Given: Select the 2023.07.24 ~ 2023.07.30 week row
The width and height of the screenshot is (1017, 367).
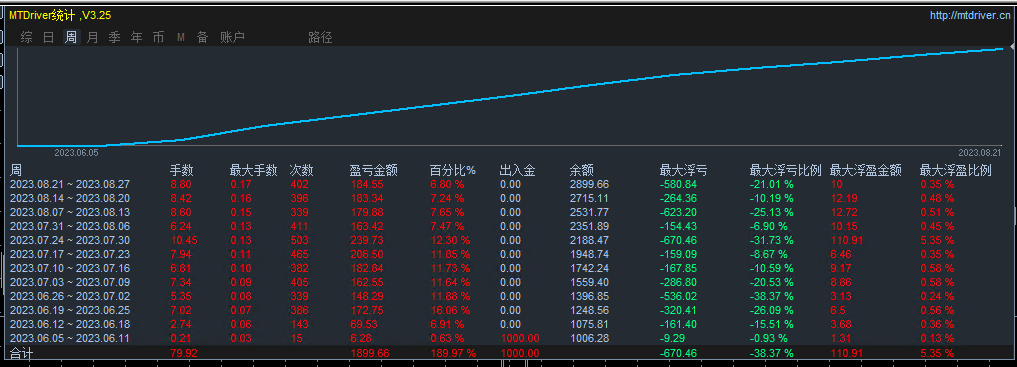Looking at the screenshot, I should pyautogui.click(x=508, y=240).
